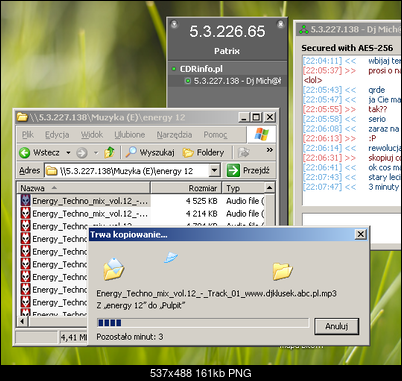Click the Wstecz back arrow icon
The height and width of the screenshot is (381, 402).
(x=24, y=153)
